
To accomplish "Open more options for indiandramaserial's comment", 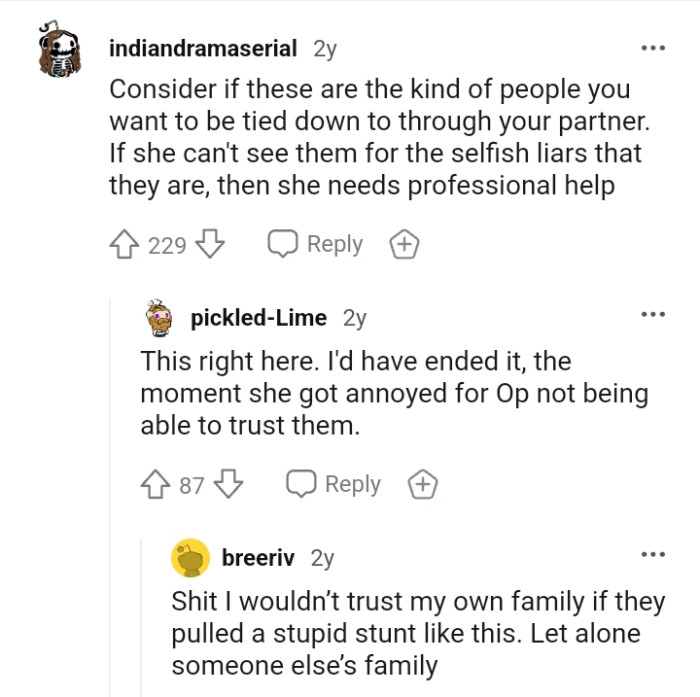I will point(653,48).
